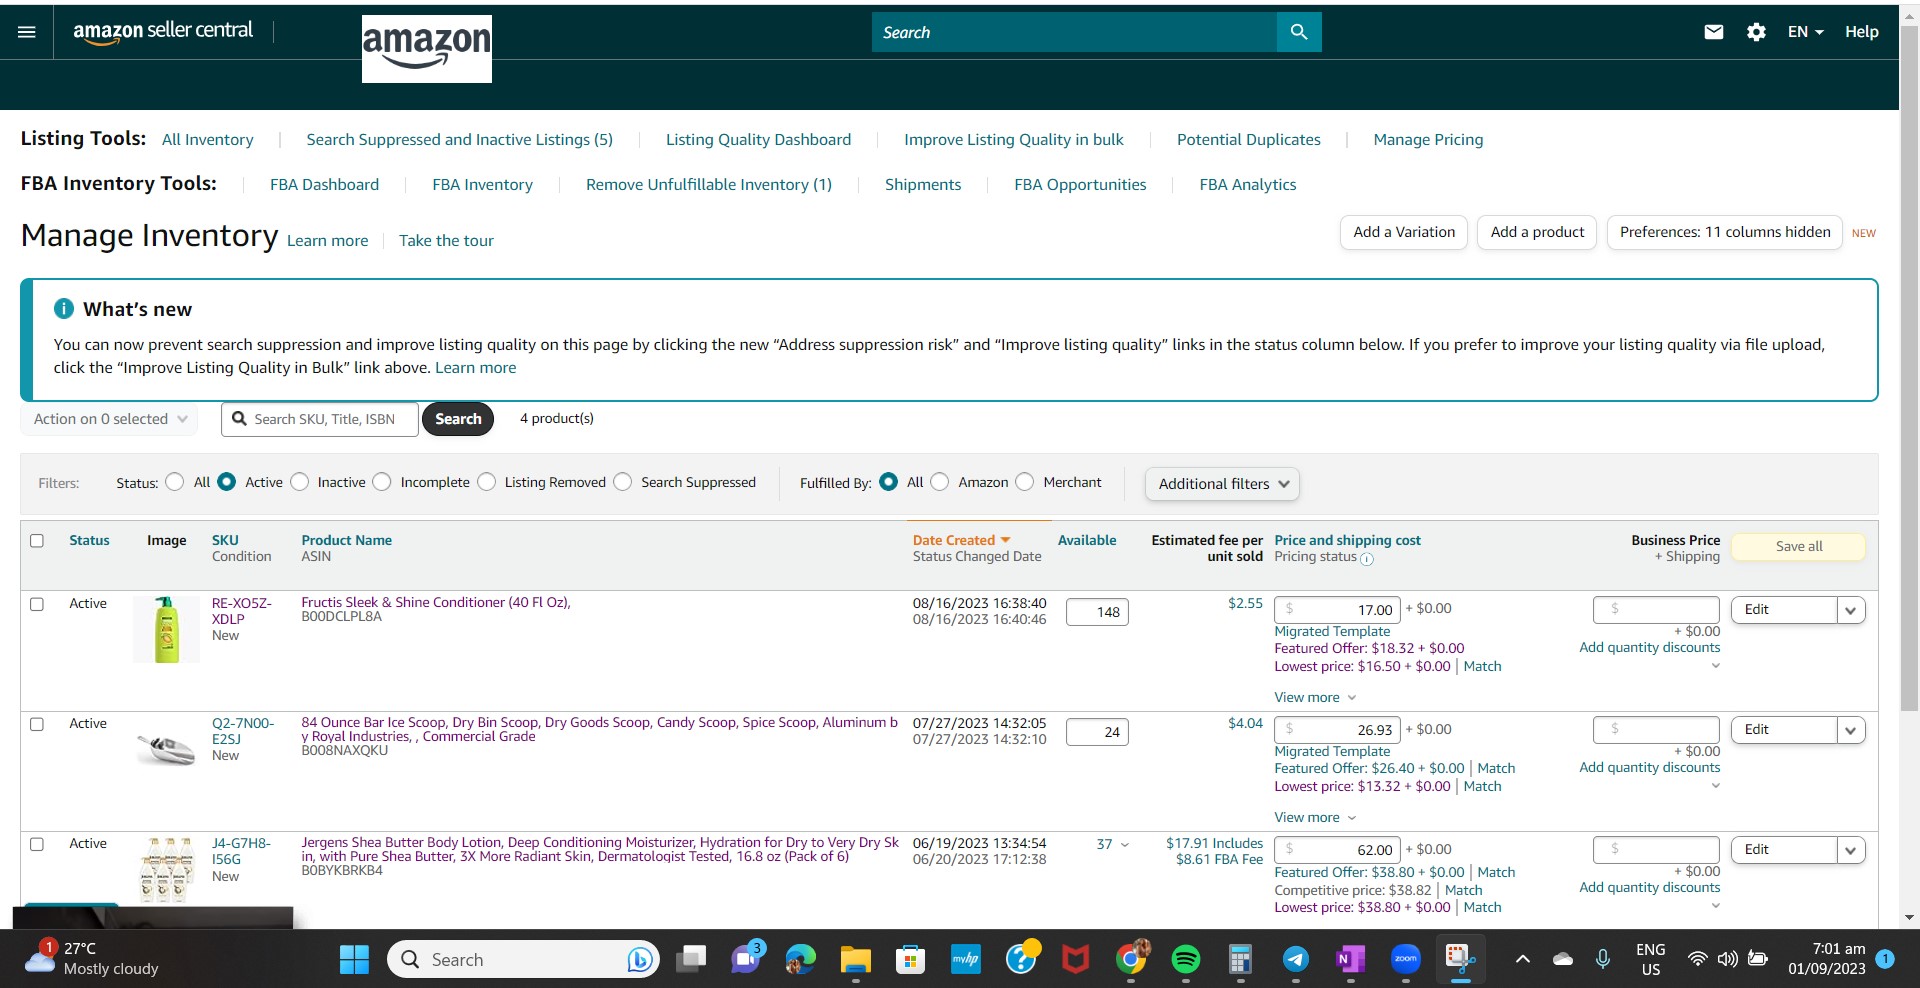This screenshot has height=988, width=1920.
Task: Click the Save all button
Action: click(x=1799, y=546)
